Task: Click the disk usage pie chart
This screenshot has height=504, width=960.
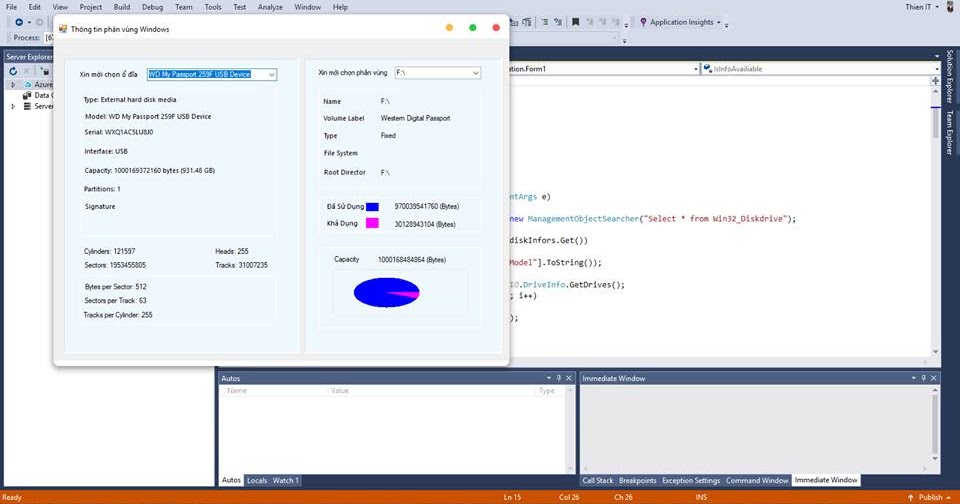Action: (x=386, y=292)
